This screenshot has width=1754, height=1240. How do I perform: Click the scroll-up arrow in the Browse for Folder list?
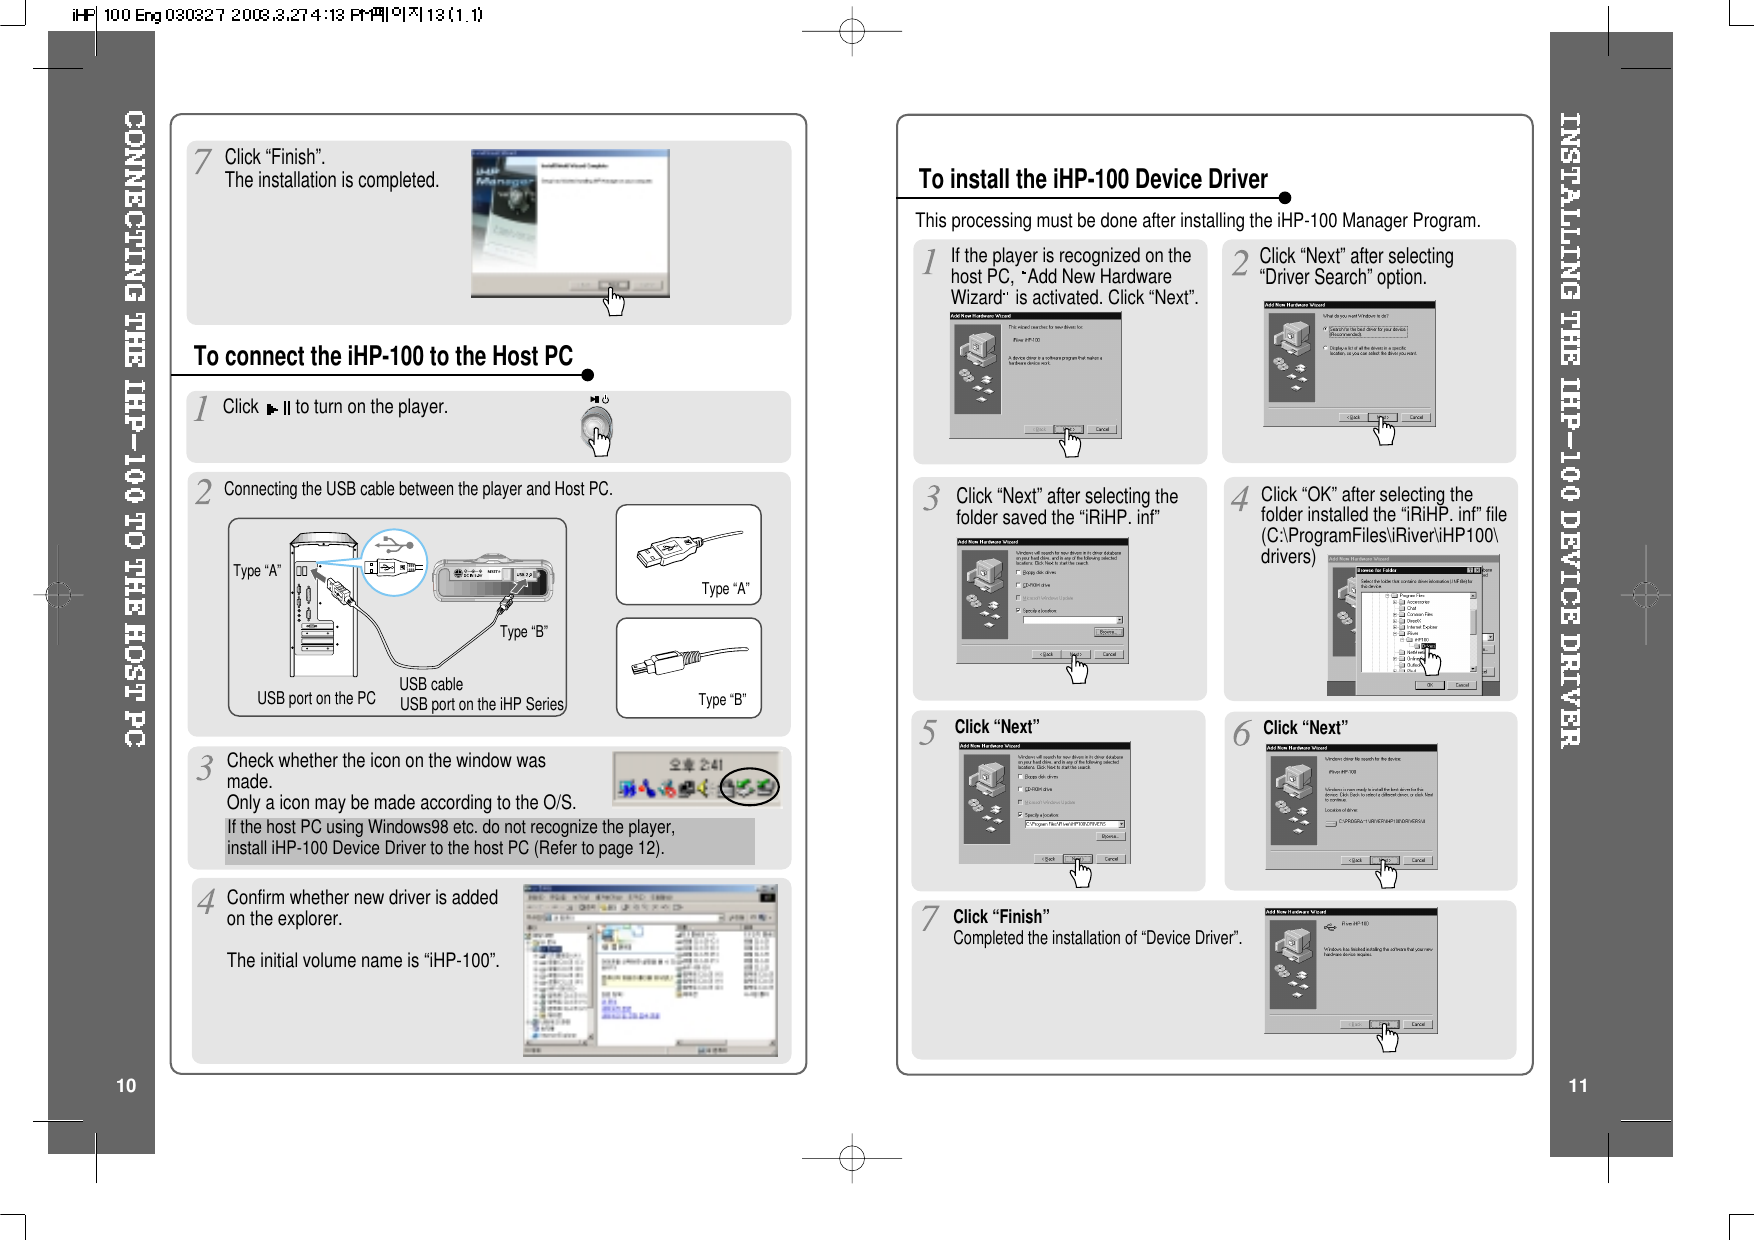(x=1473, y=596)
